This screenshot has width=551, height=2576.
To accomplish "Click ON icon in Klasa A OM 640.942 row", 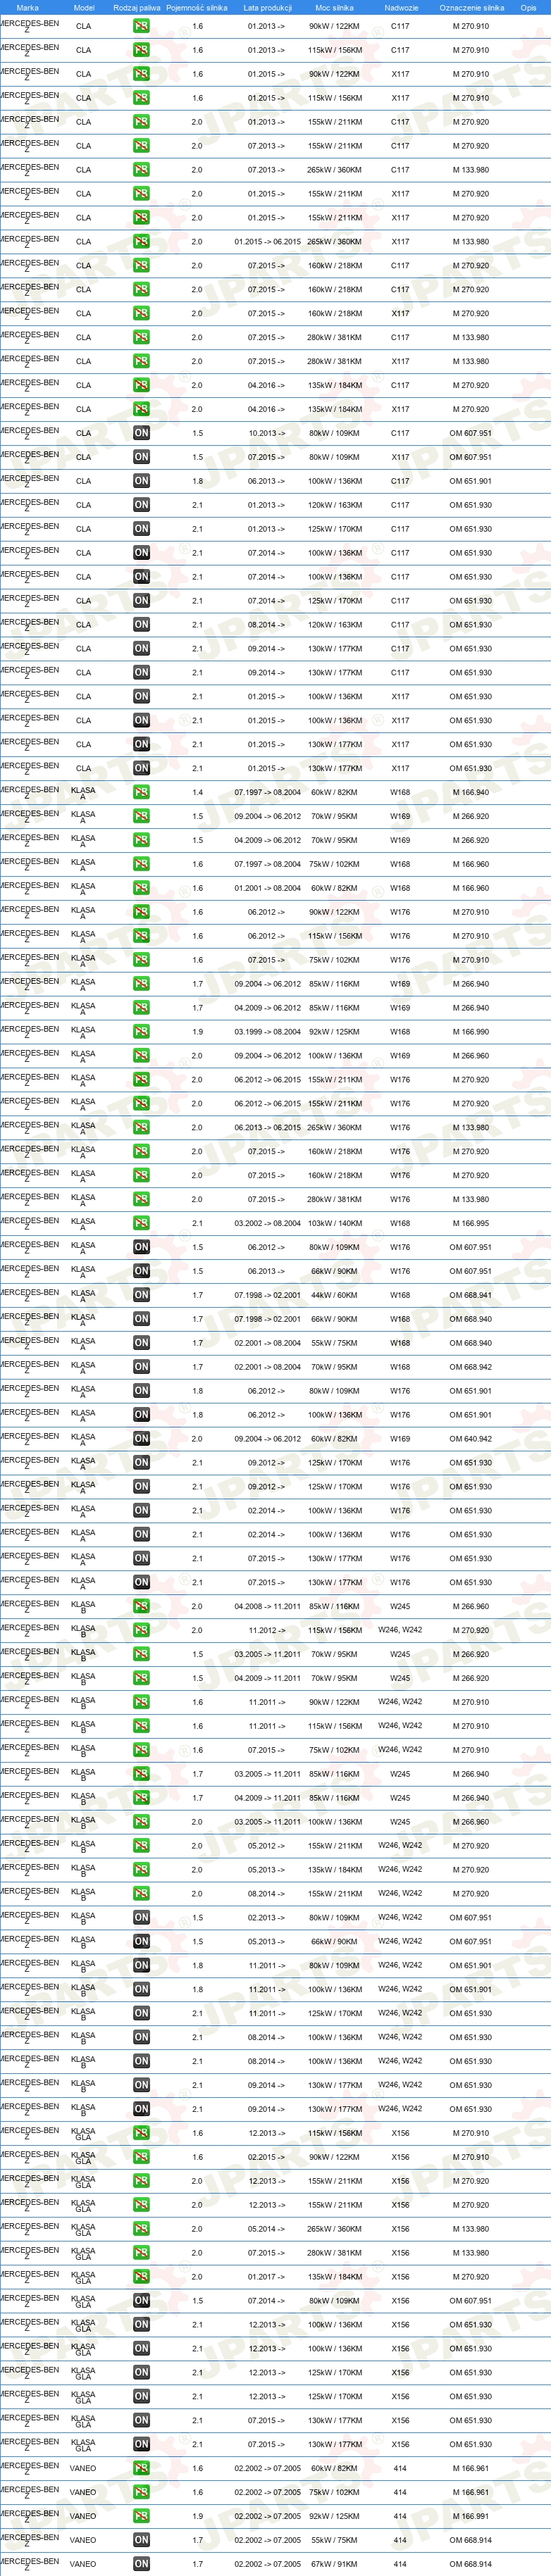I will pyautogui.click(x=141, y=1439).
